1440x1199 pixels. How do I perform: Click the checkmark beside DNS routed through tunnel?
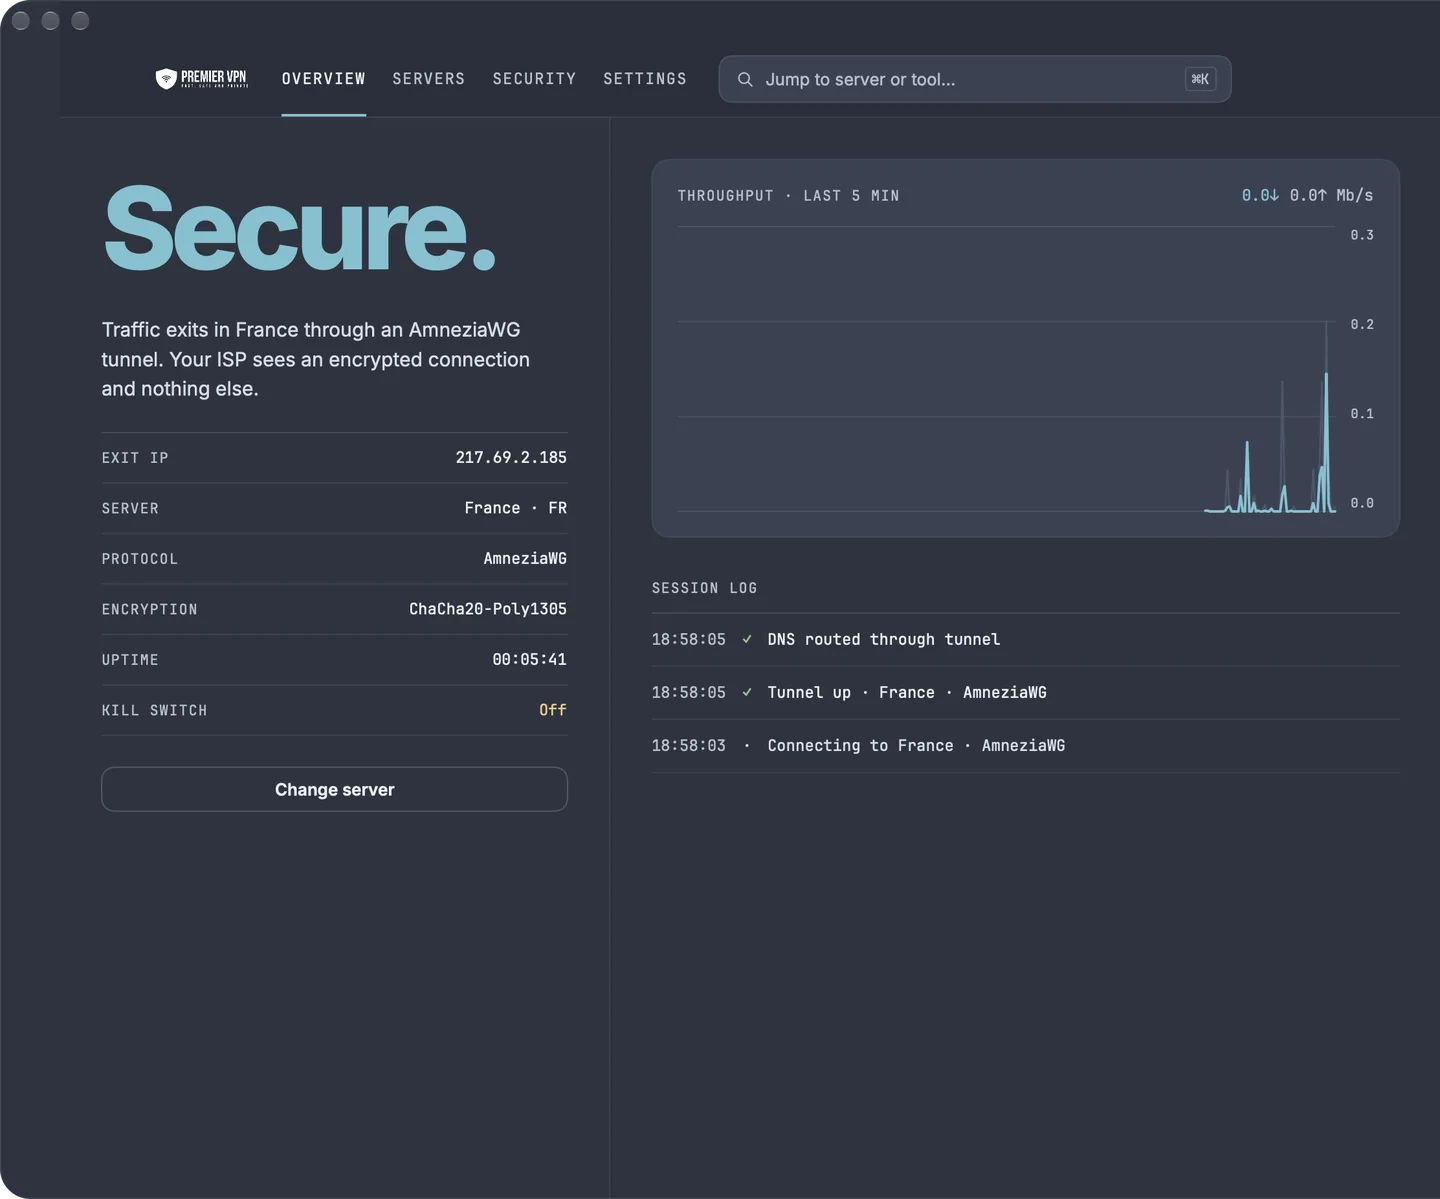coord(747,639)
